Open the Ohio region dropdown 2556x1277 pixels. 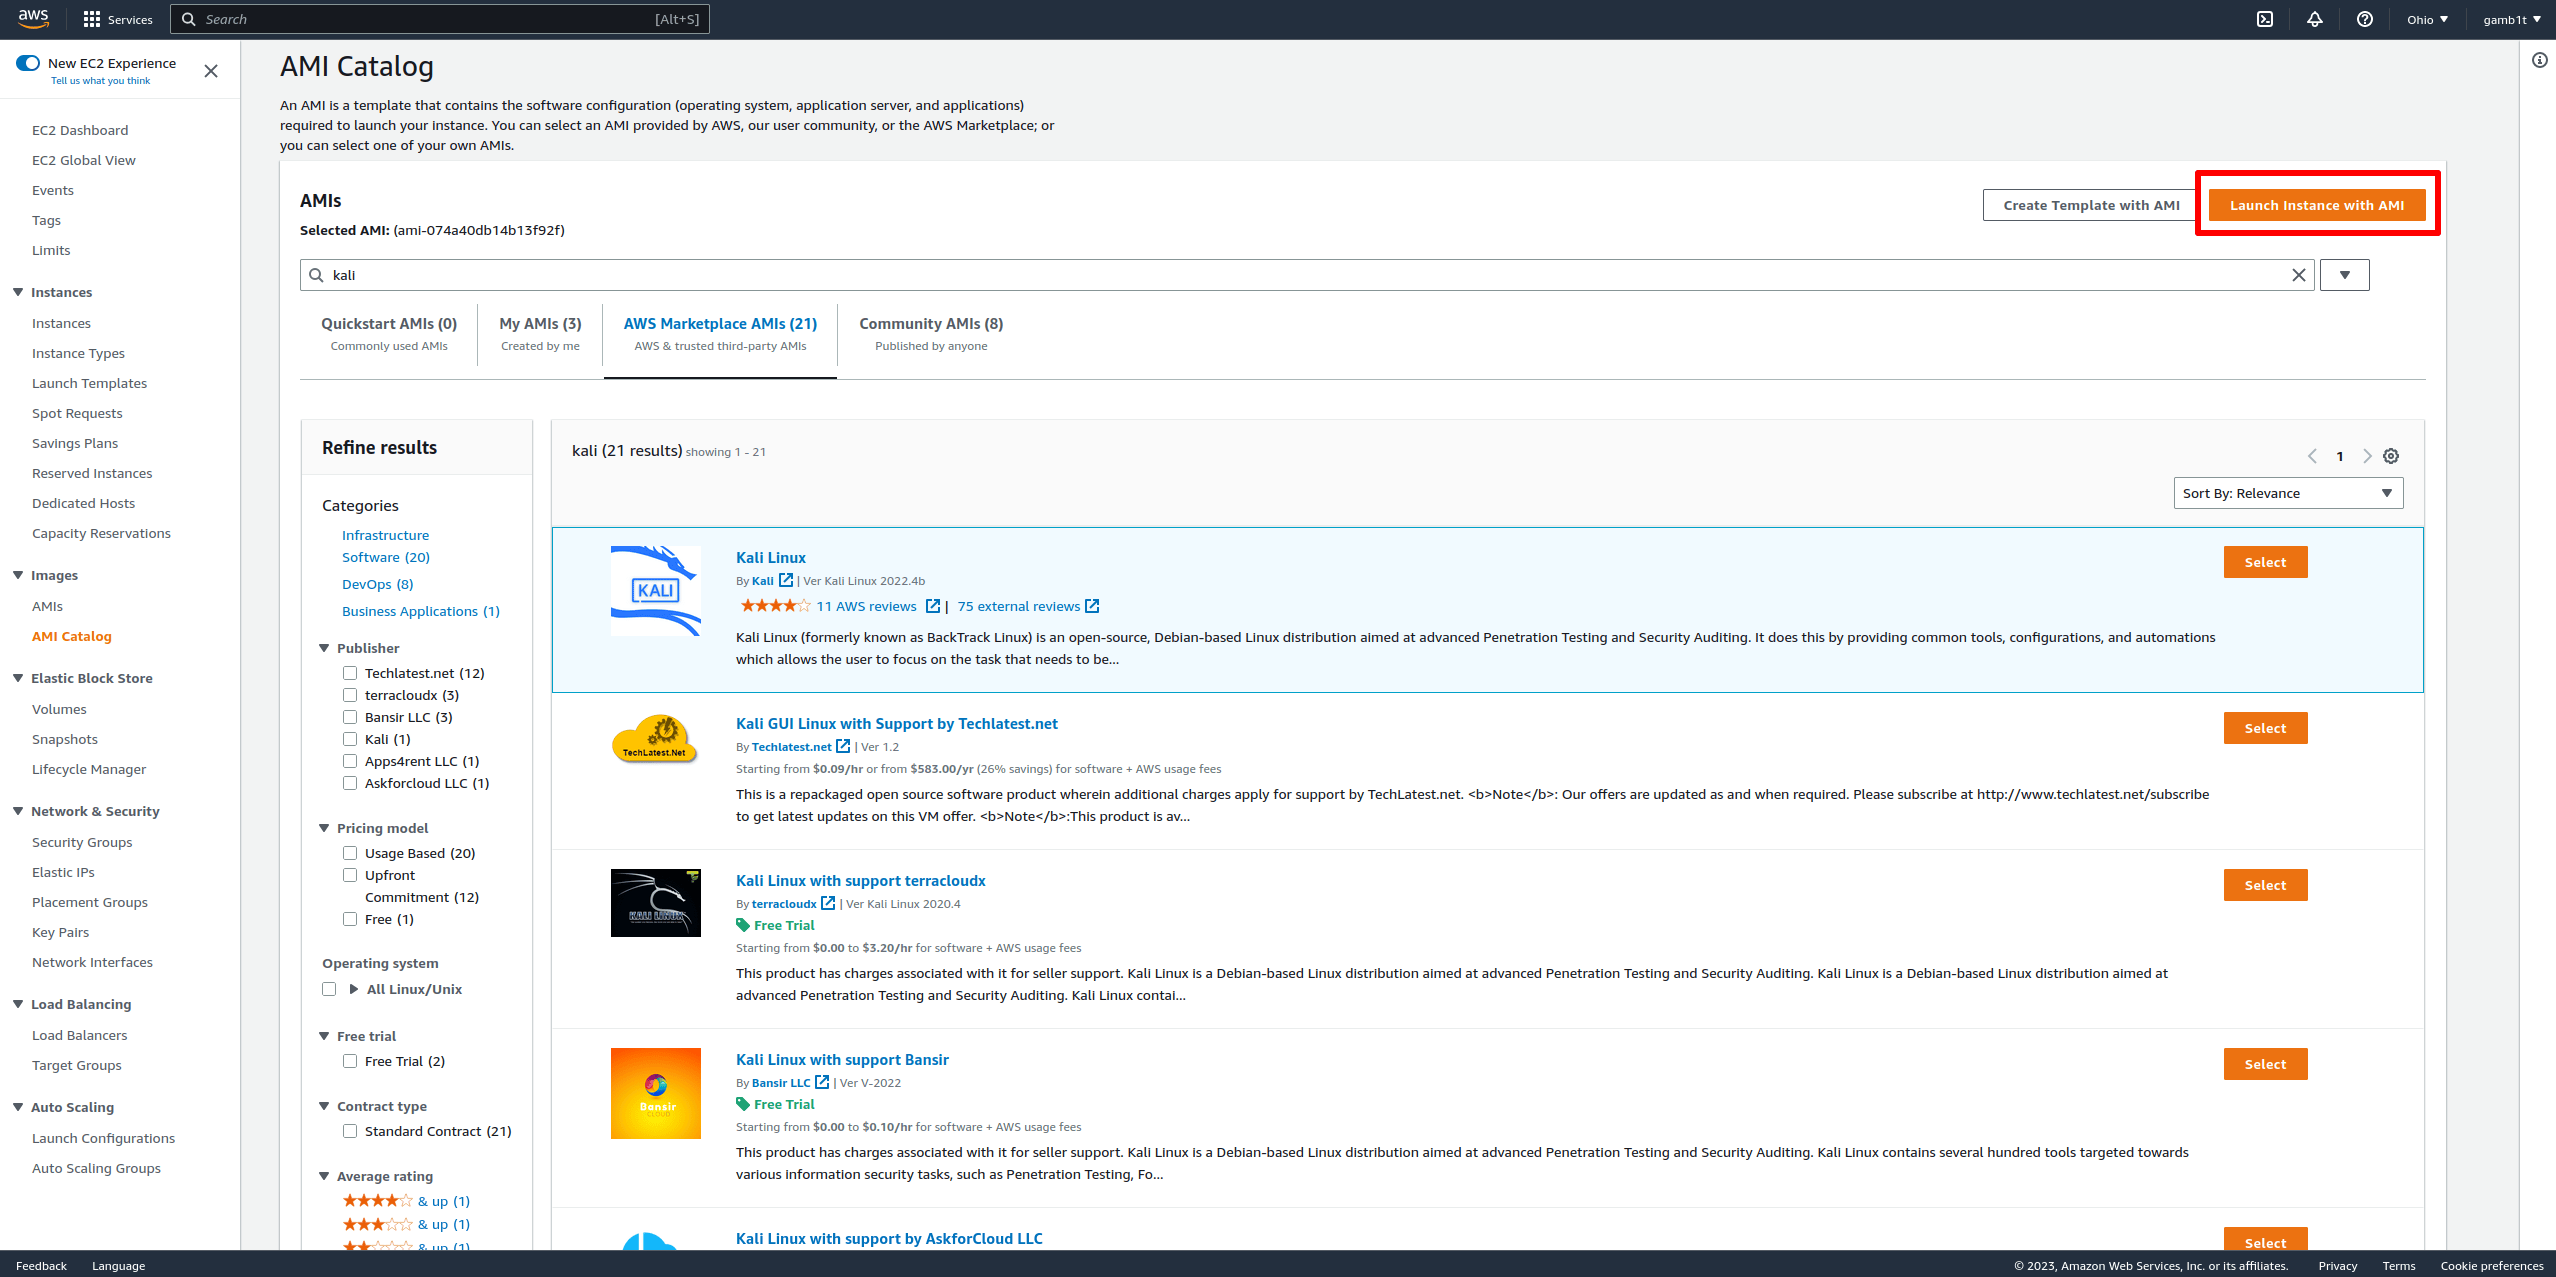[x=2427, y=19]
